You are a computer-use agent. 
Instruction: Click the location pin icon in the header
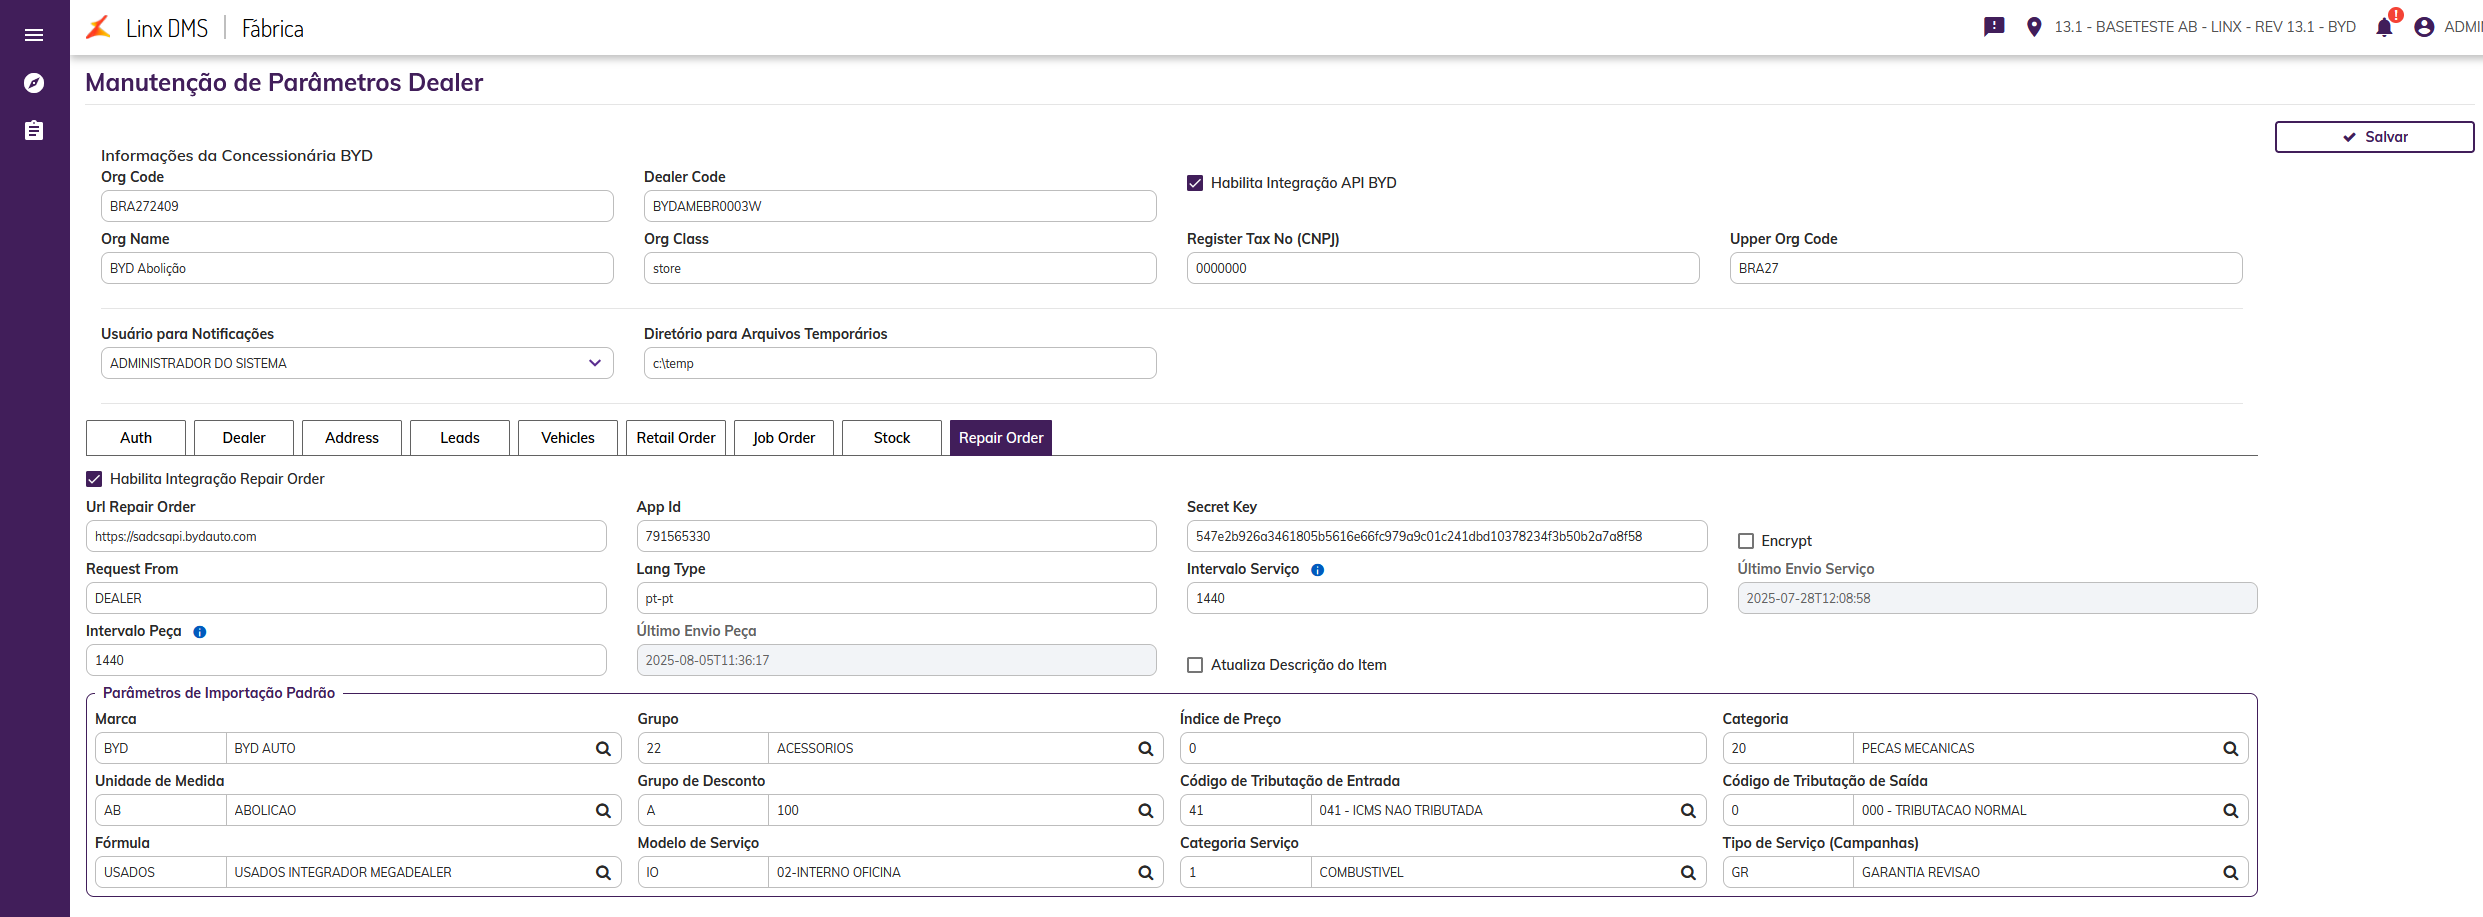(2033, 27)
